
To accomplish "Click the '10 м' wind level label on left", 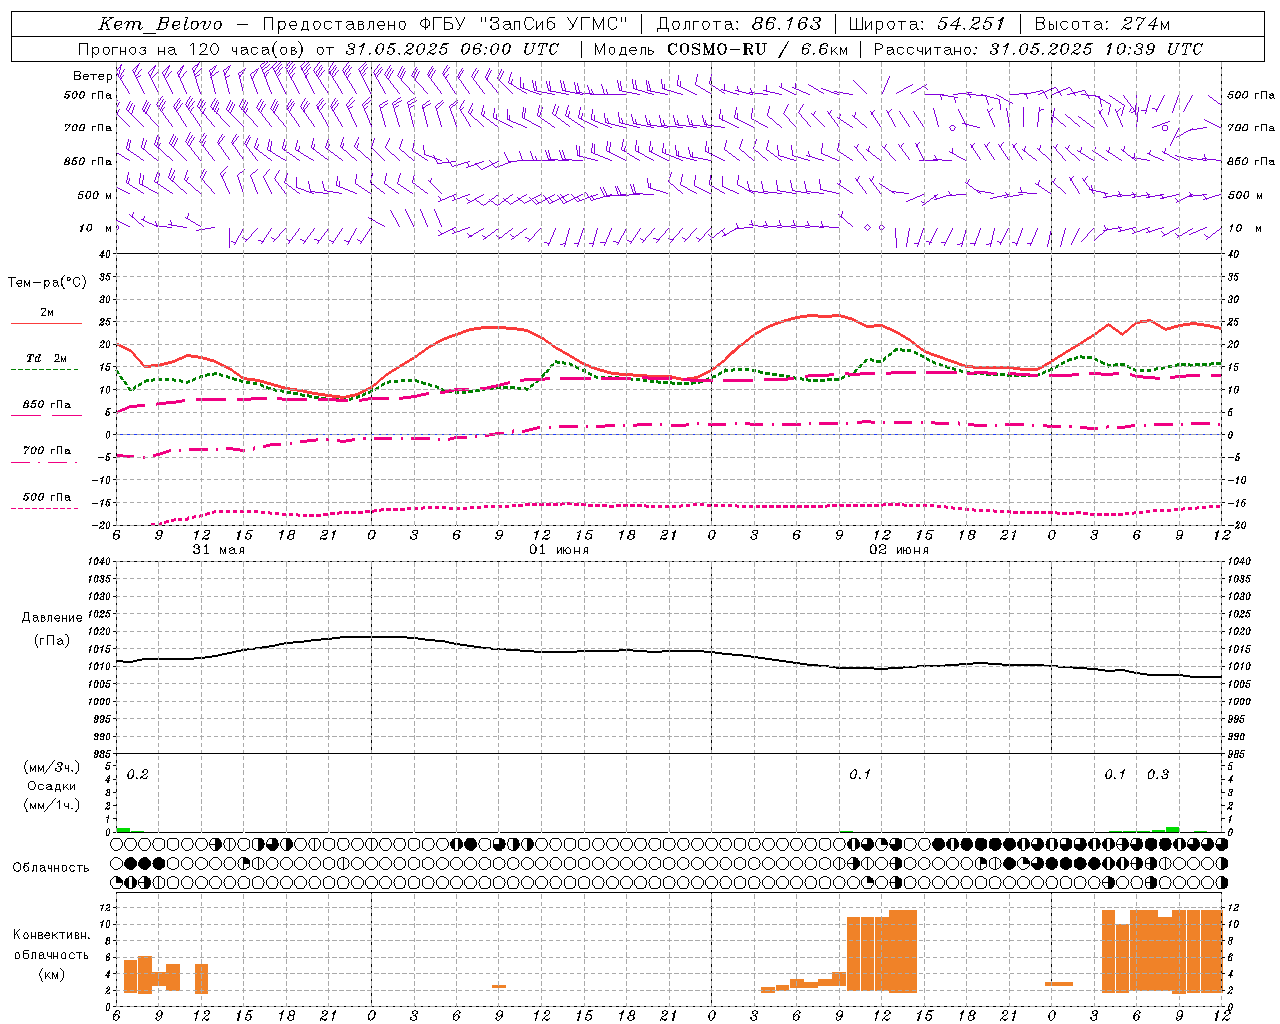I will (97, 228).
